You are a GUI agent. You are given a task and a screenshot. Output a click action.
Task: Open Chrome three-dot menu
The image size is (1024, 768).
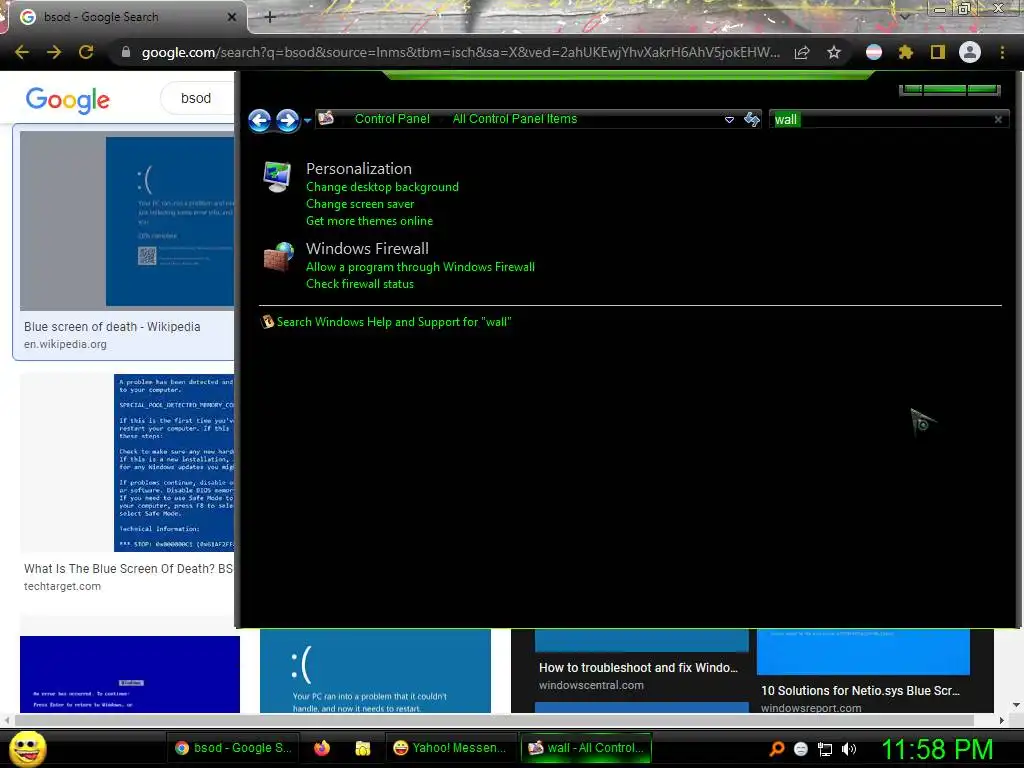pyautogui.click(x=1002, y=52)
